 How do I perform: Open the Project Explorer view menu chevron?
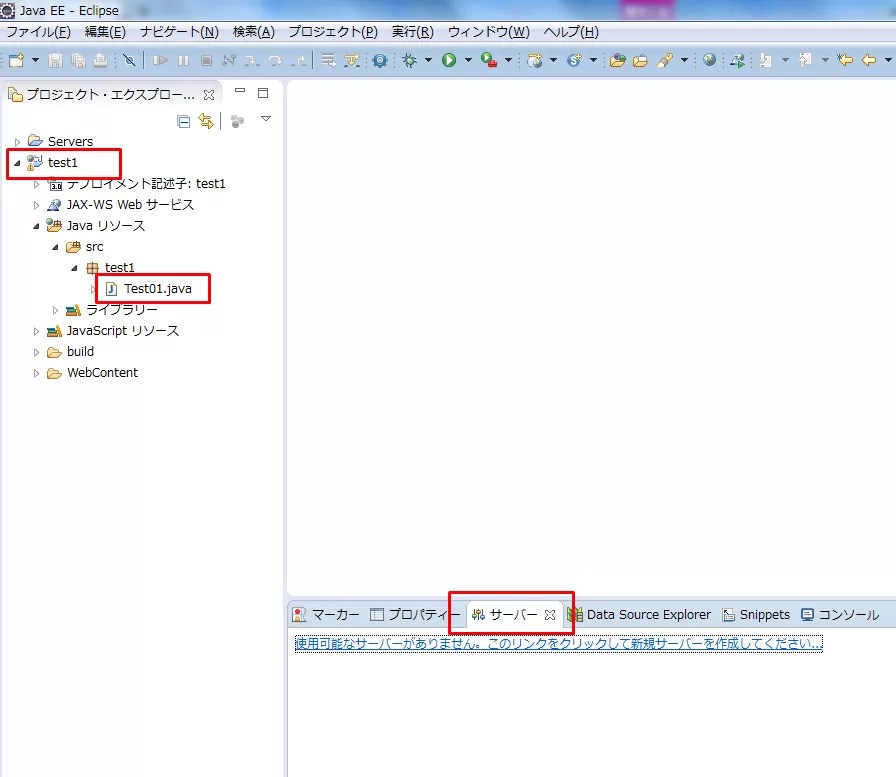266,118
